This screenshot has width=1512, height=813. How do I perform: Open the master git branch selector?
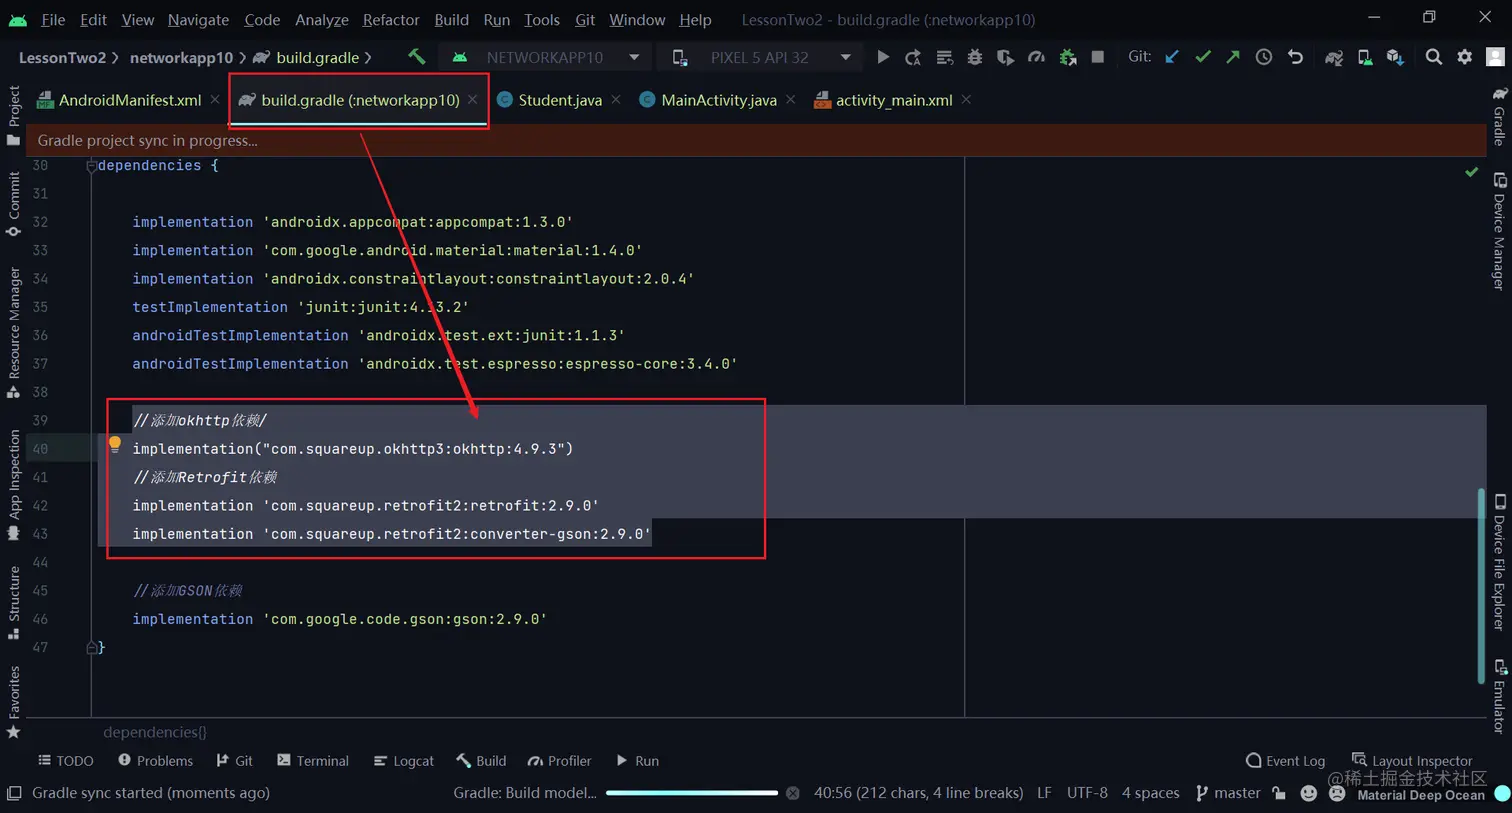1228,793
